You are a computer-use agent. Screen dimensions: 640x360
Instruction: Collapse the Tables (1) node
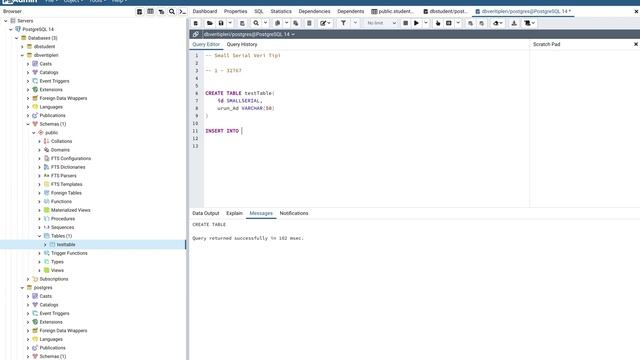[x=40, y=236]
